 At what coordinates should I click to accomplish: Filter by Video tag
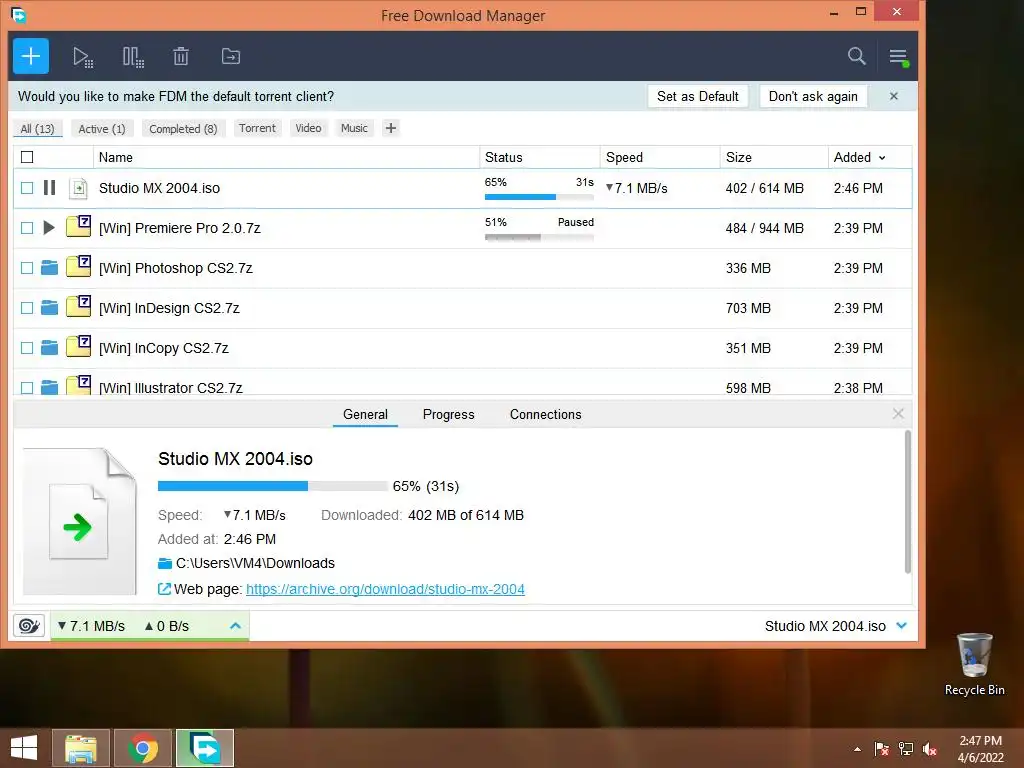(308, 128)
